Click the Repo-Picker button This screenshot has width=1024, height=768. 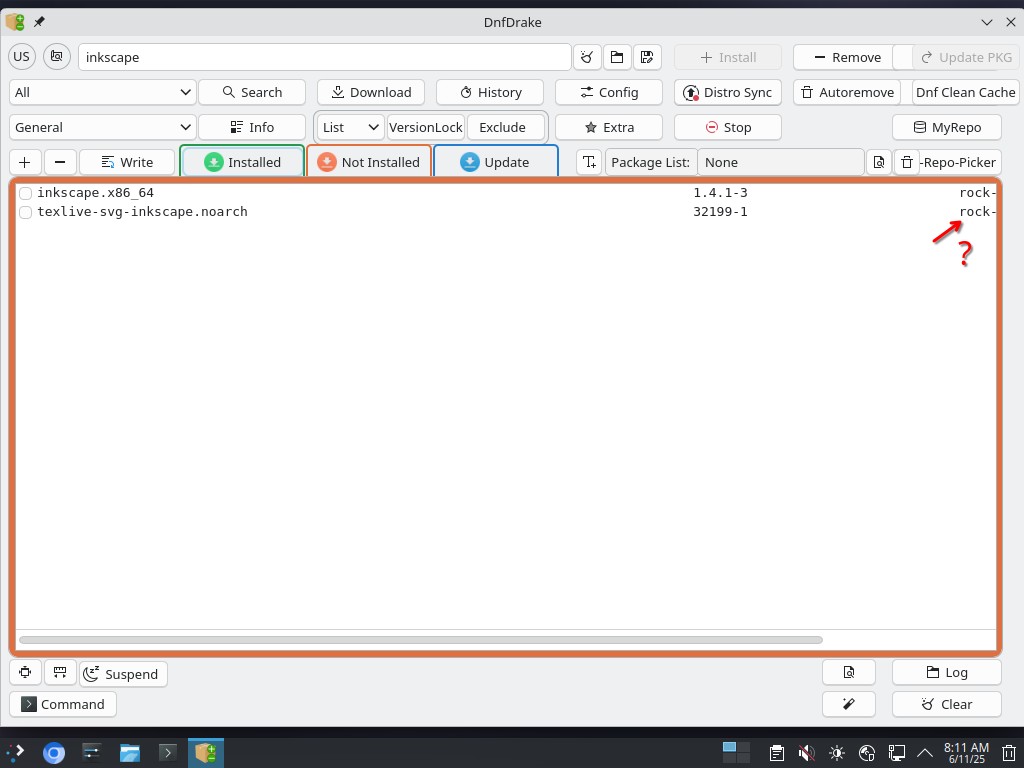coord(961,163)
